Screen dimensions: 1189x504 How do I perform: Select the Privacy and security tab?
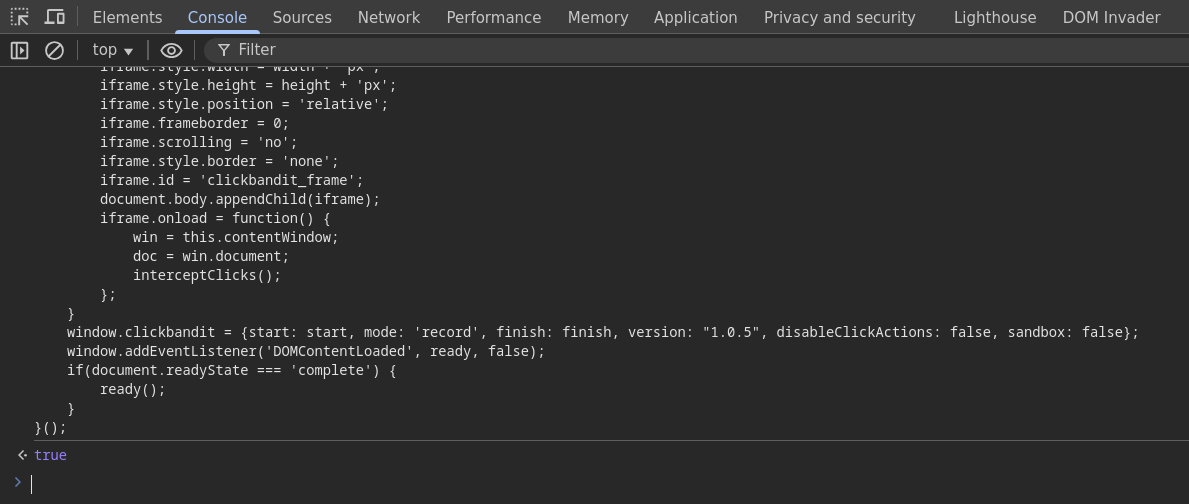[839, 18]
